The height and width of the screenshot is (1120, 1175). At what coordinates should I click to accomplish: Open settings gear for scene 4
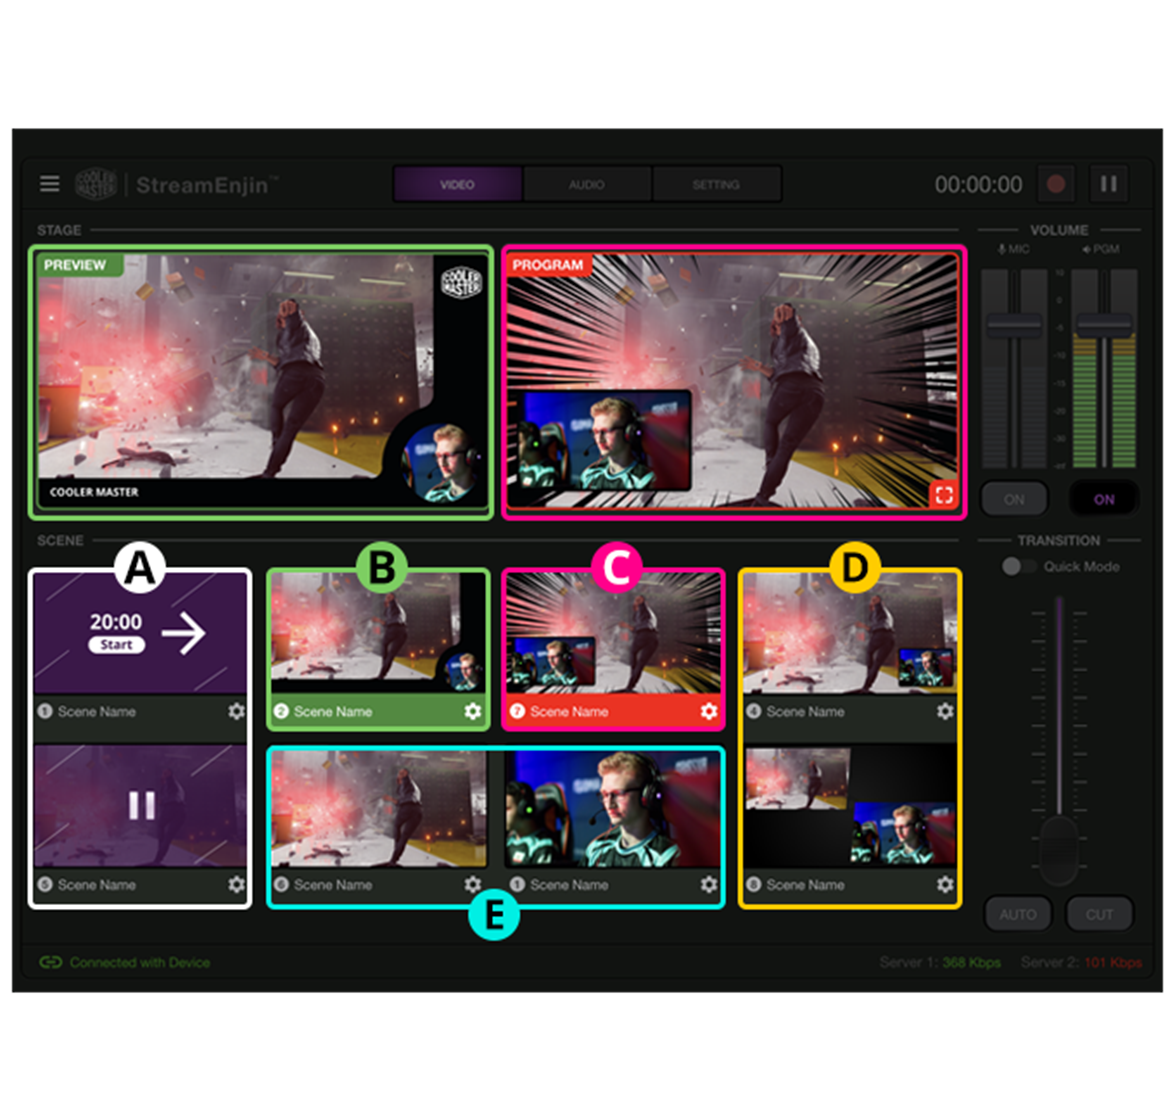[945, 711]
